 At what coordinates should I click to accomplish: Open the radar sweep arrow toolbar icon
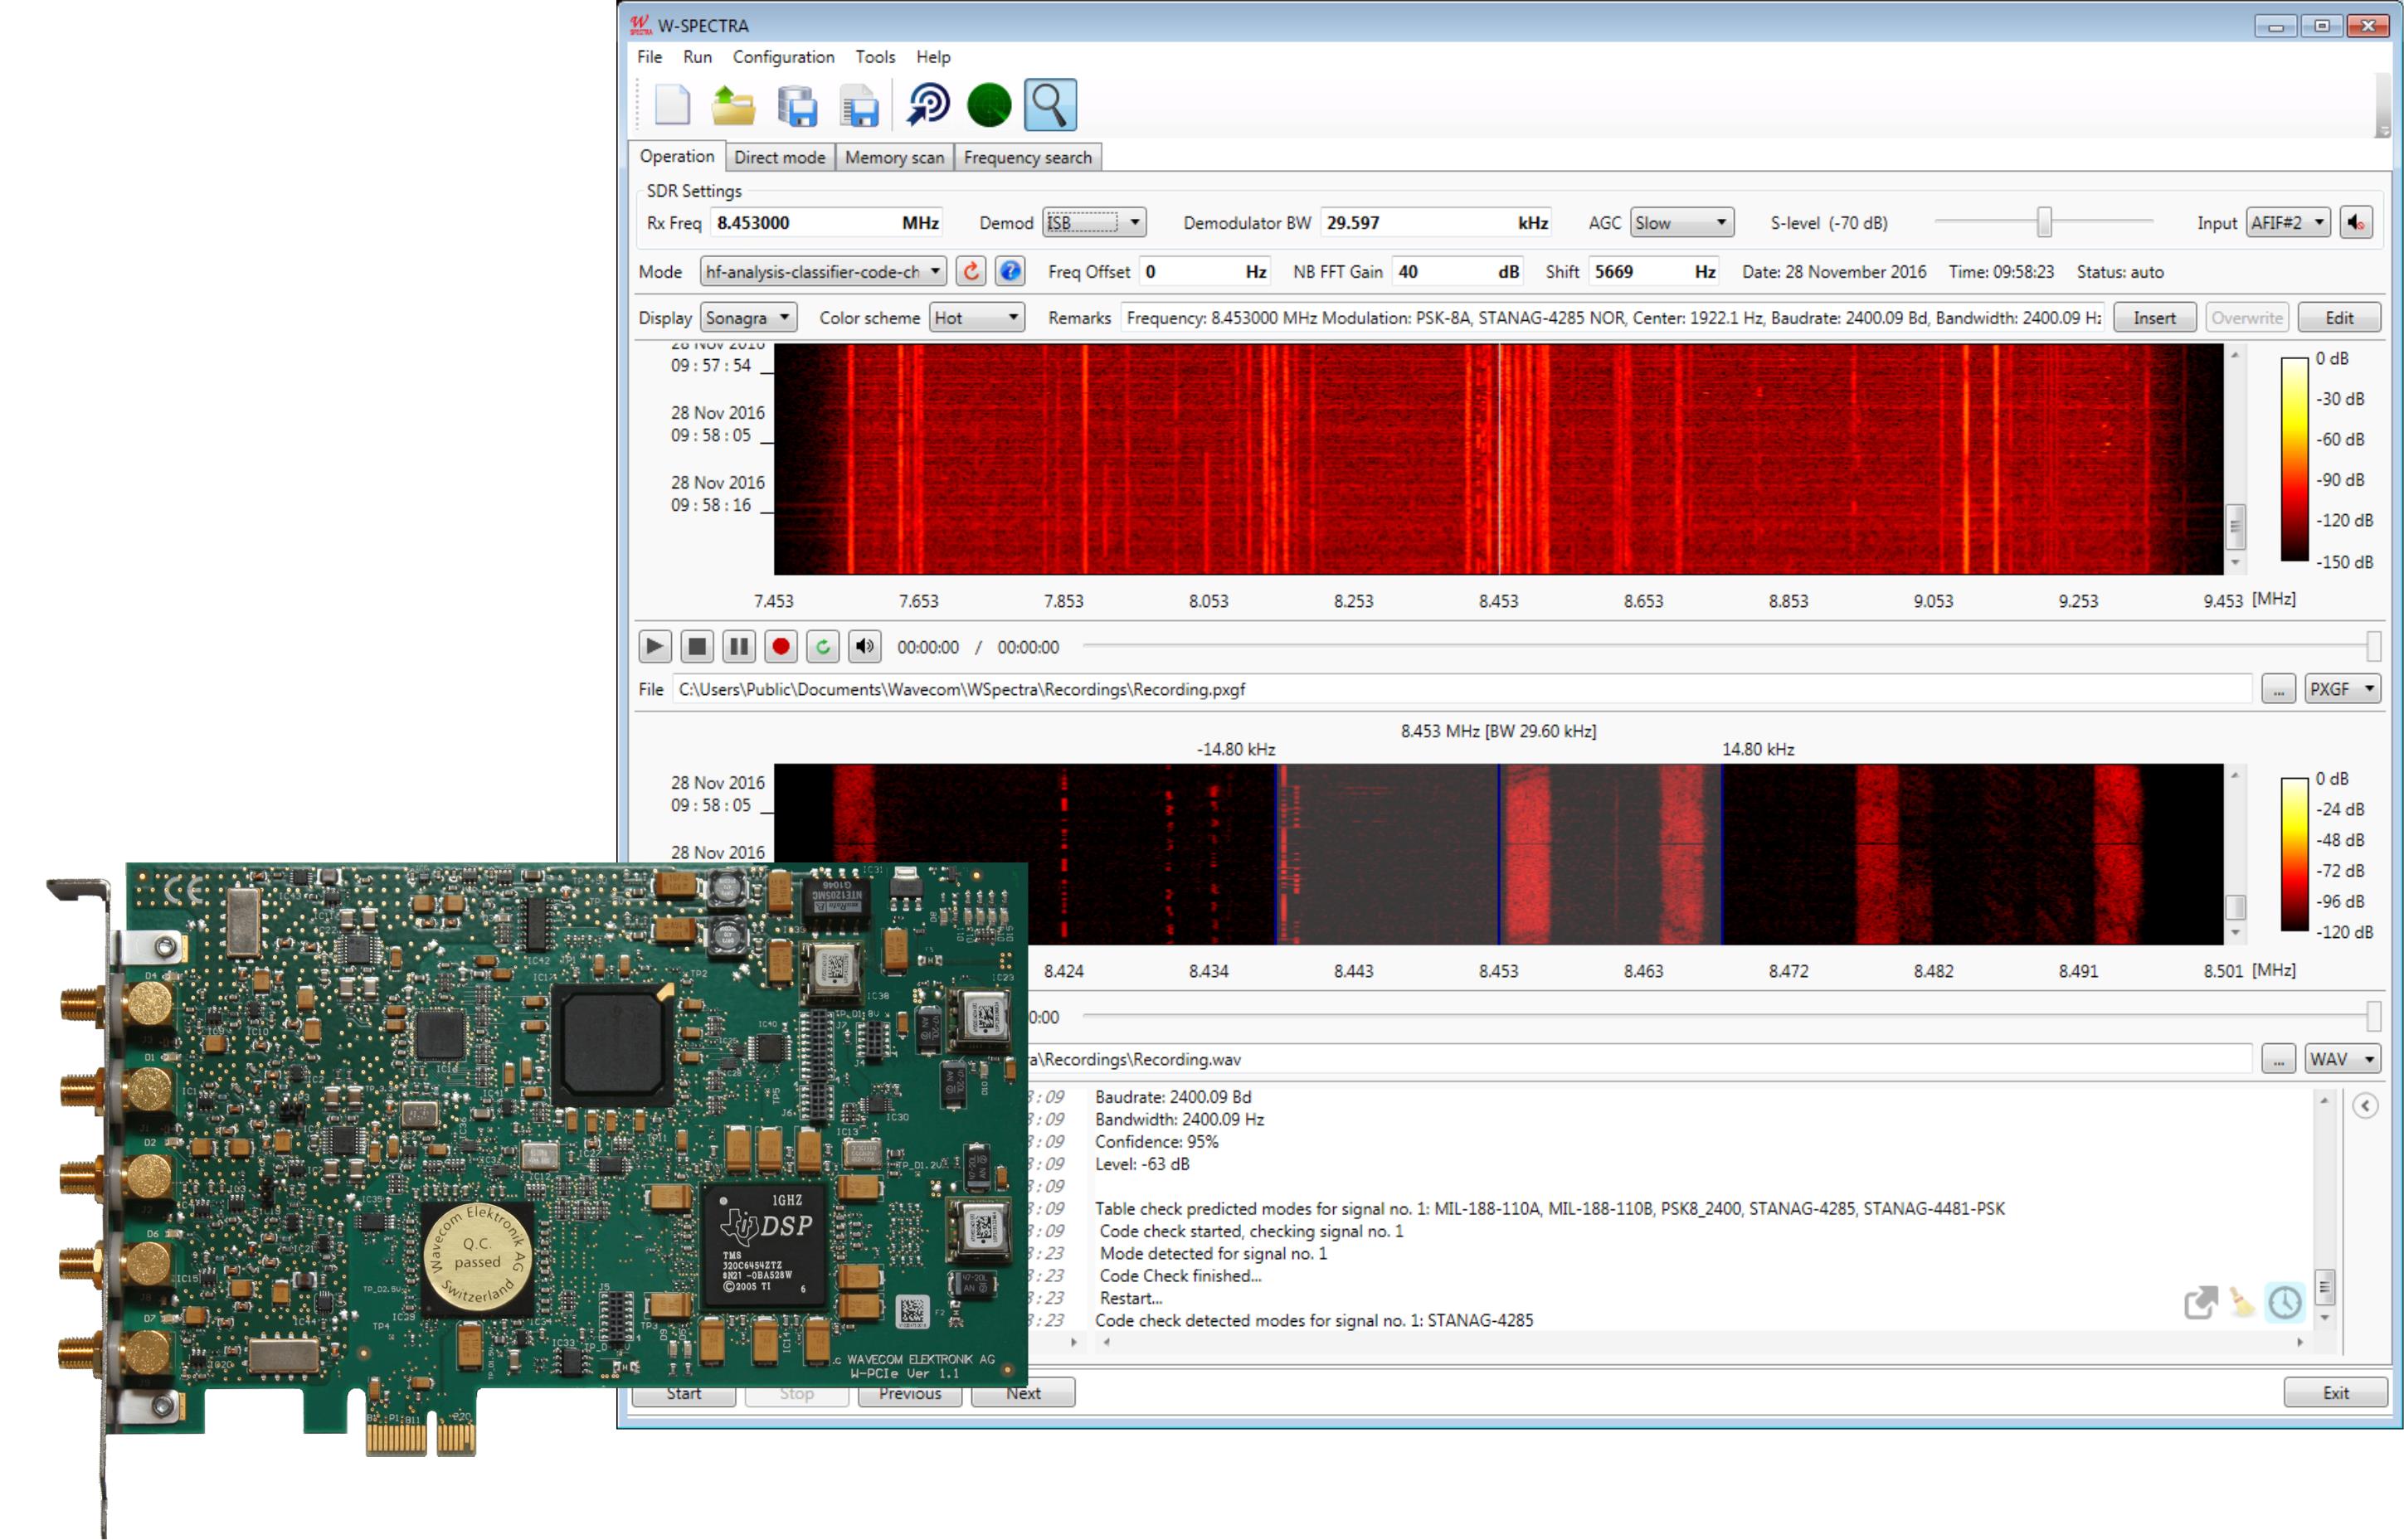[x=927, y=105]
